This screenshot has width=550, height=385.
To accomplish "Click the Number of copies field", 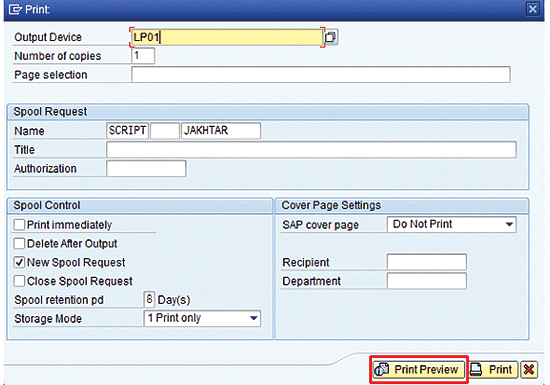I will (x=143, y=56).
